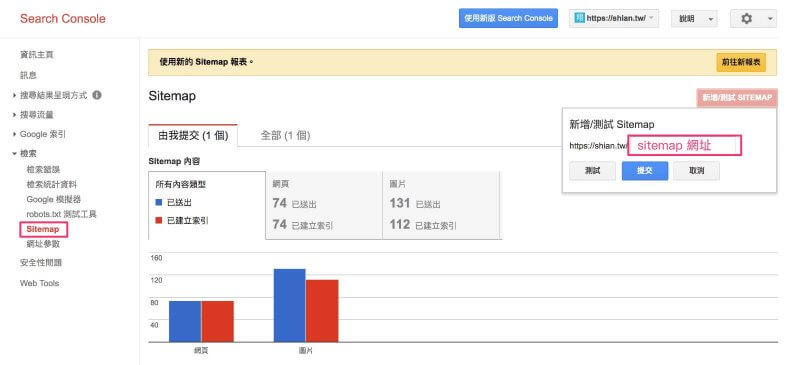This screenshot has width=800, height=365.
Task: Open Google 模擬器 in the sidebar
Action: click(54, 199)
